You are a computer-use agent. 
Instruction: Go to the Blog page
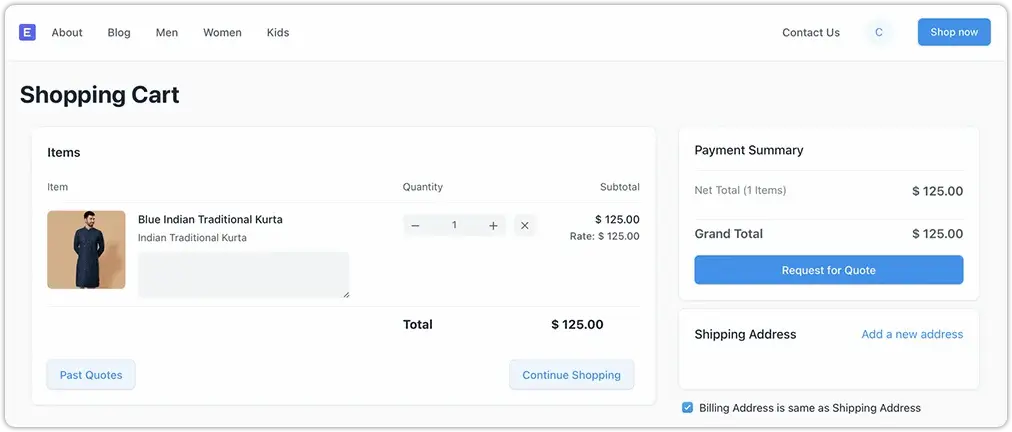point(119,32)
